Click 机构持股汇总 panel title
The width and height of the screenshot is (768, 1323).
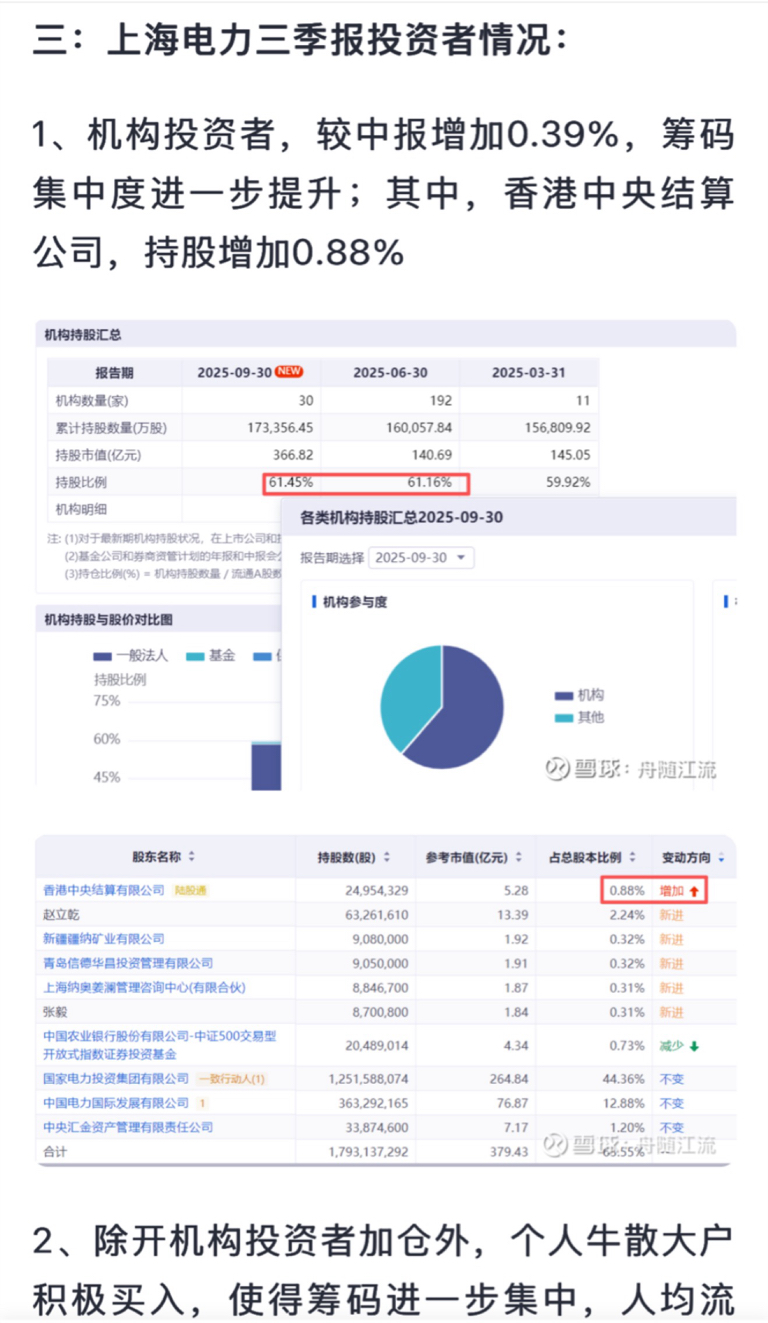pos(83,335)
